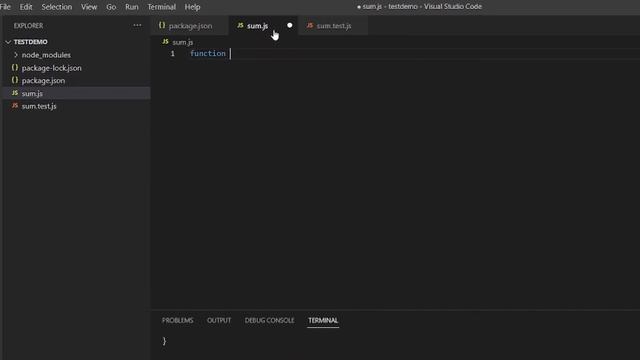Click the EXPLORER panel title
The image size is (640, 360).
click(x=28, y=26)
